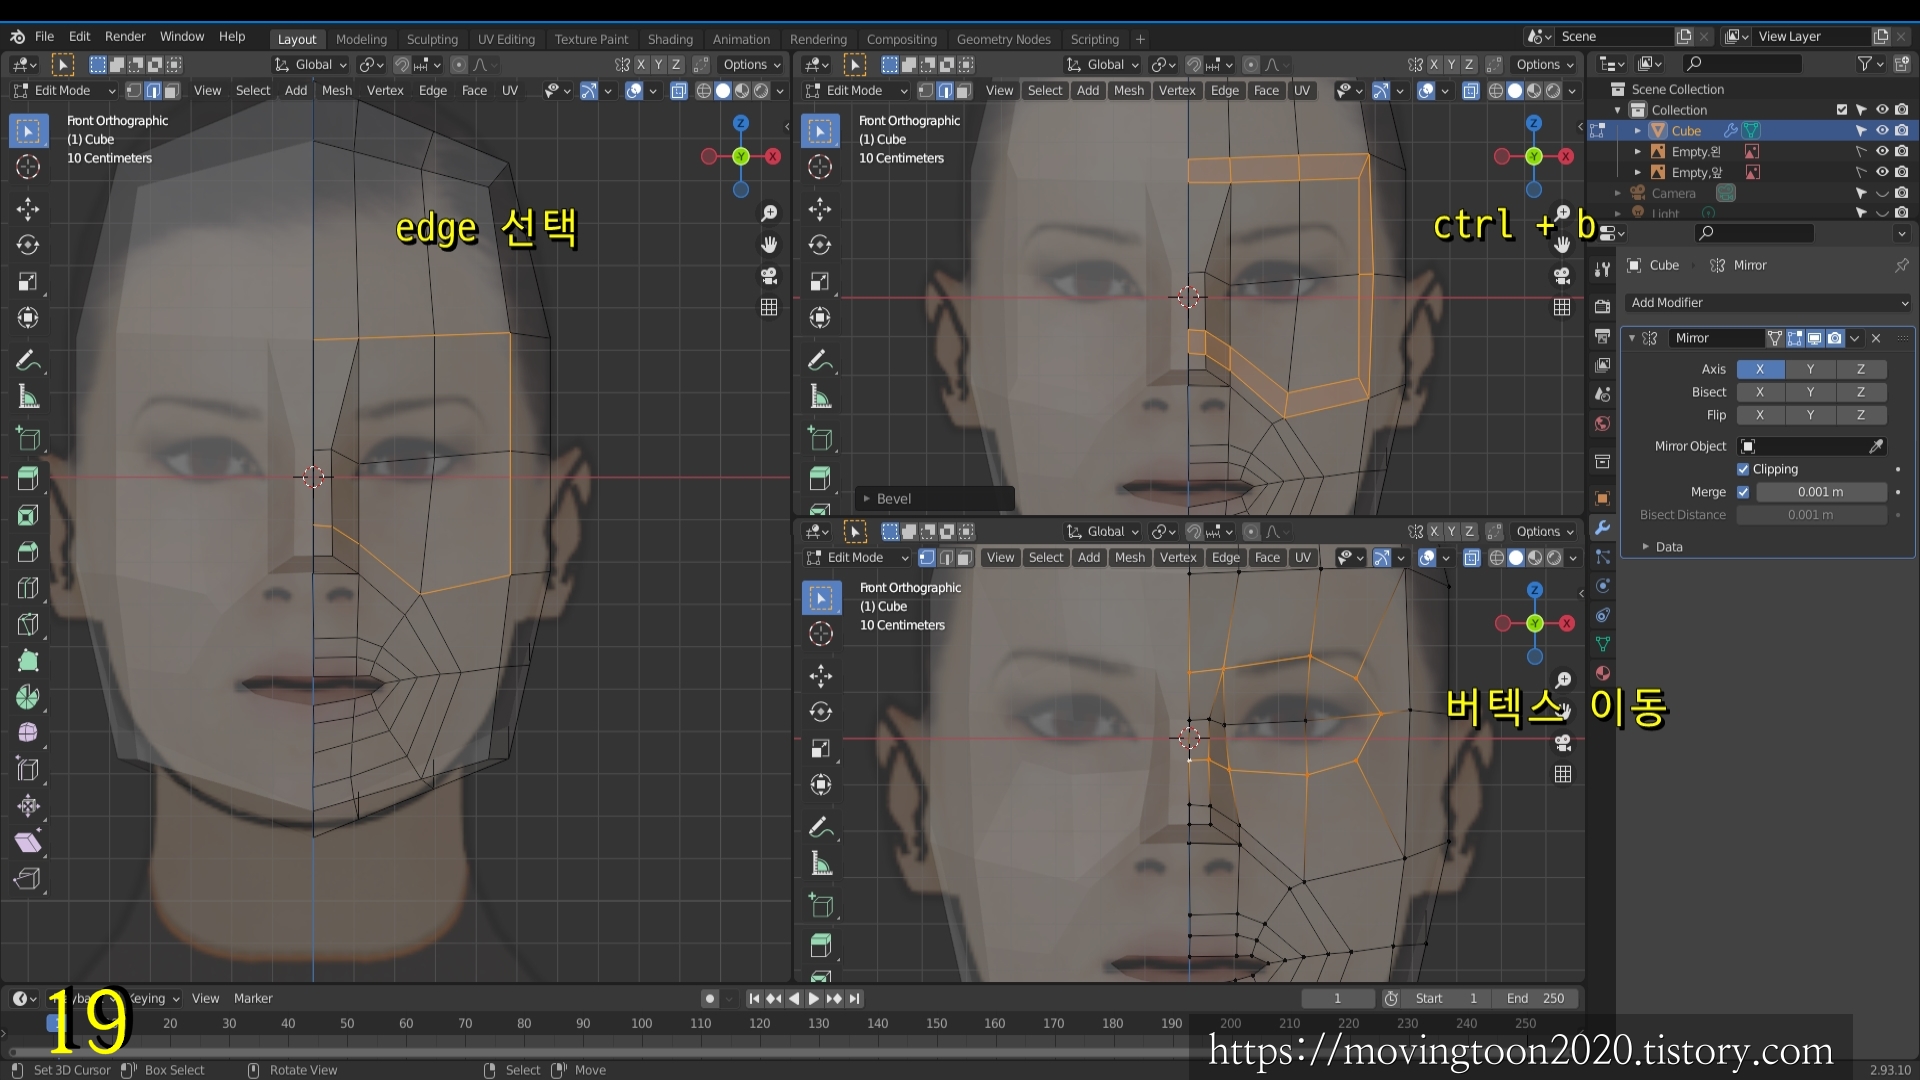Select the Move tool in left viewport toolbar

pyautogui.click(x=28, y=209)
